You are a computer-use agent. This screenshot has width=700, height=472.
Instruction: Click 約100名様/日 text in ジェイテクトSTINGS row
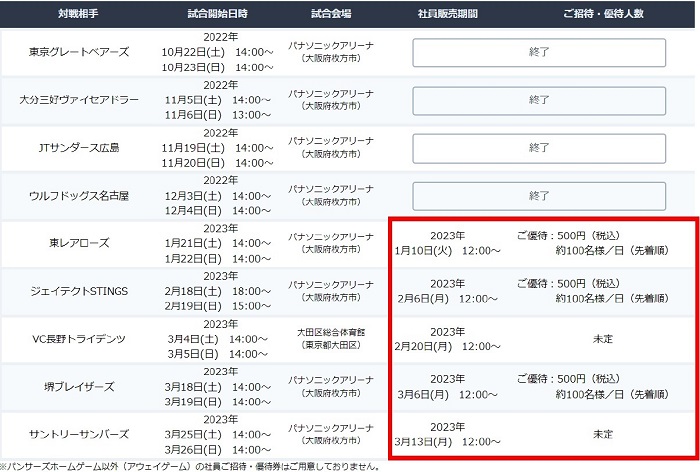pos(589,298)
